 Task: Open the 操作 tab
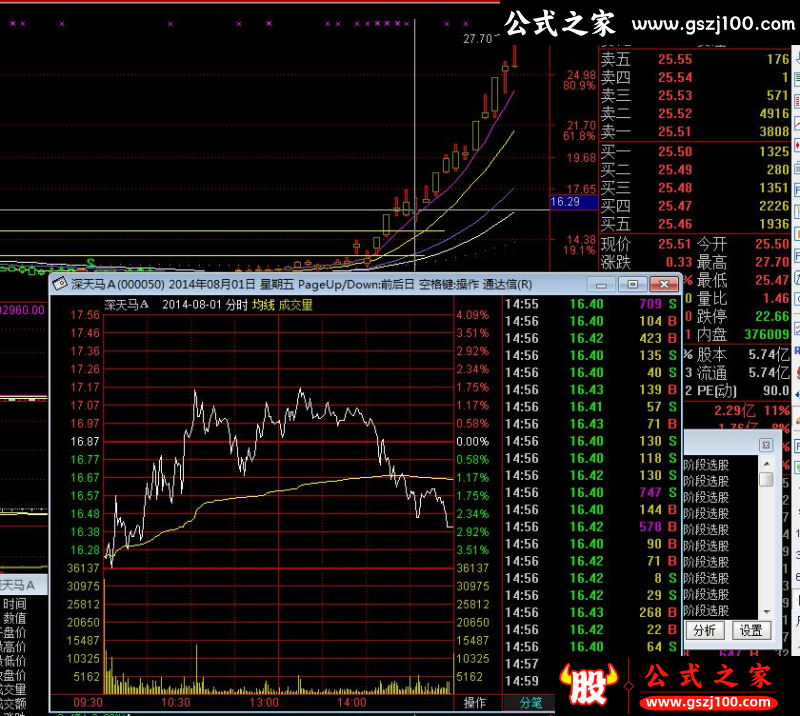[474, 703]
